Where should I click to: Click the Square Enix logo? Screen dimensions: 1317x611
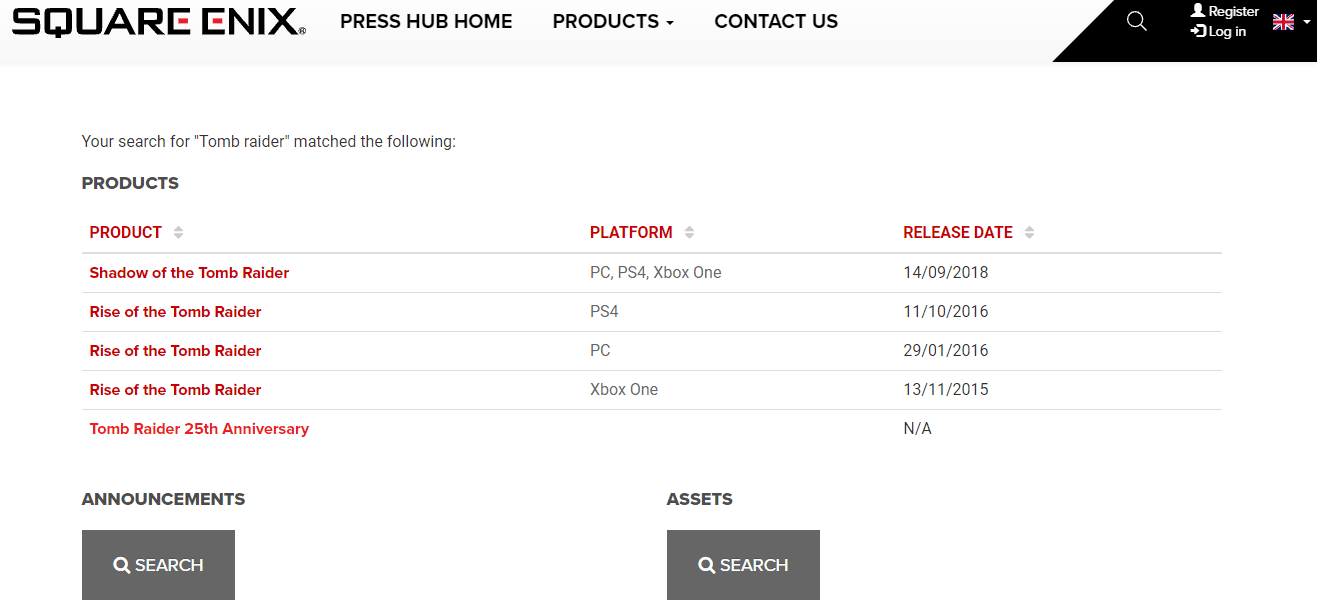[159, 22]
